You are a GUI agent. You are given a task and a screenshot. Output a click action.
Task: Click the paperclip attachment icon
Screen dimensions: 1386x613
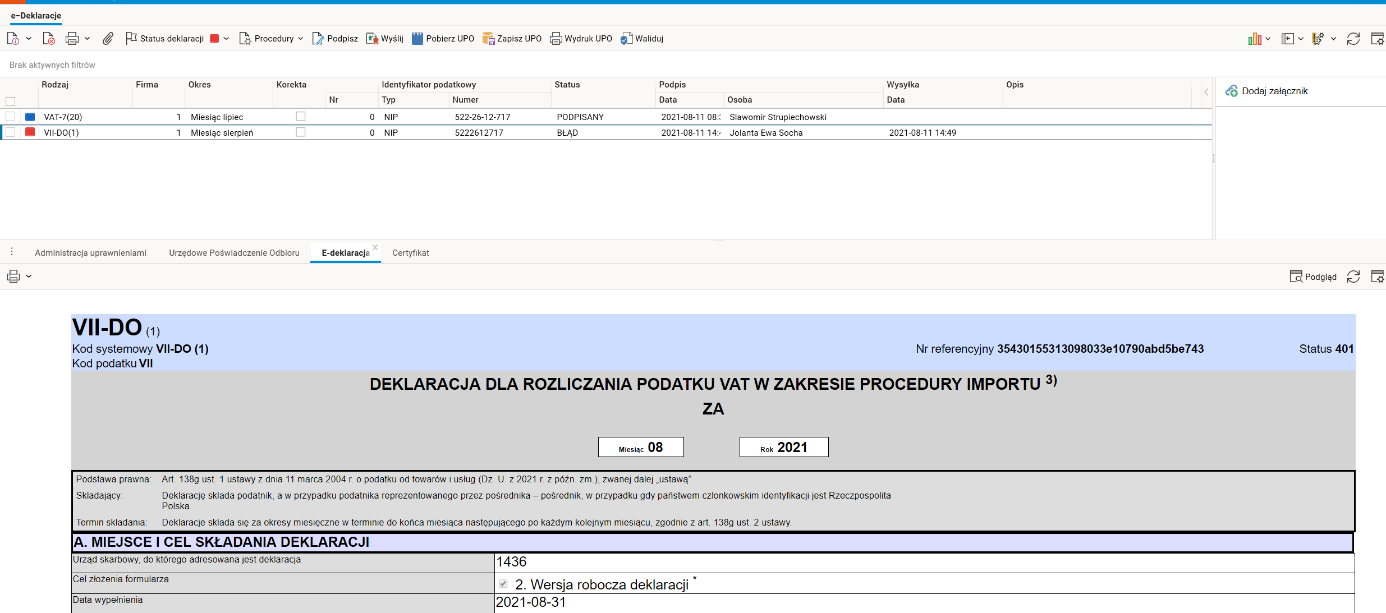pyautogui.click(x=108, y=38)
